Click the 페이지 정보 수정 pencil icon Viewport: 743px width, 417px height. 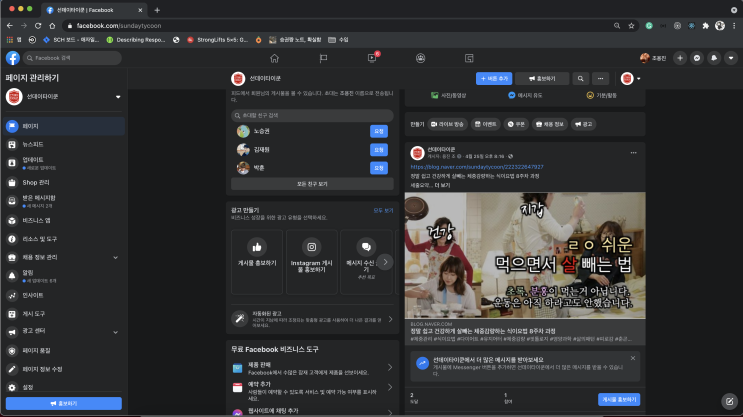coord(12,369)
